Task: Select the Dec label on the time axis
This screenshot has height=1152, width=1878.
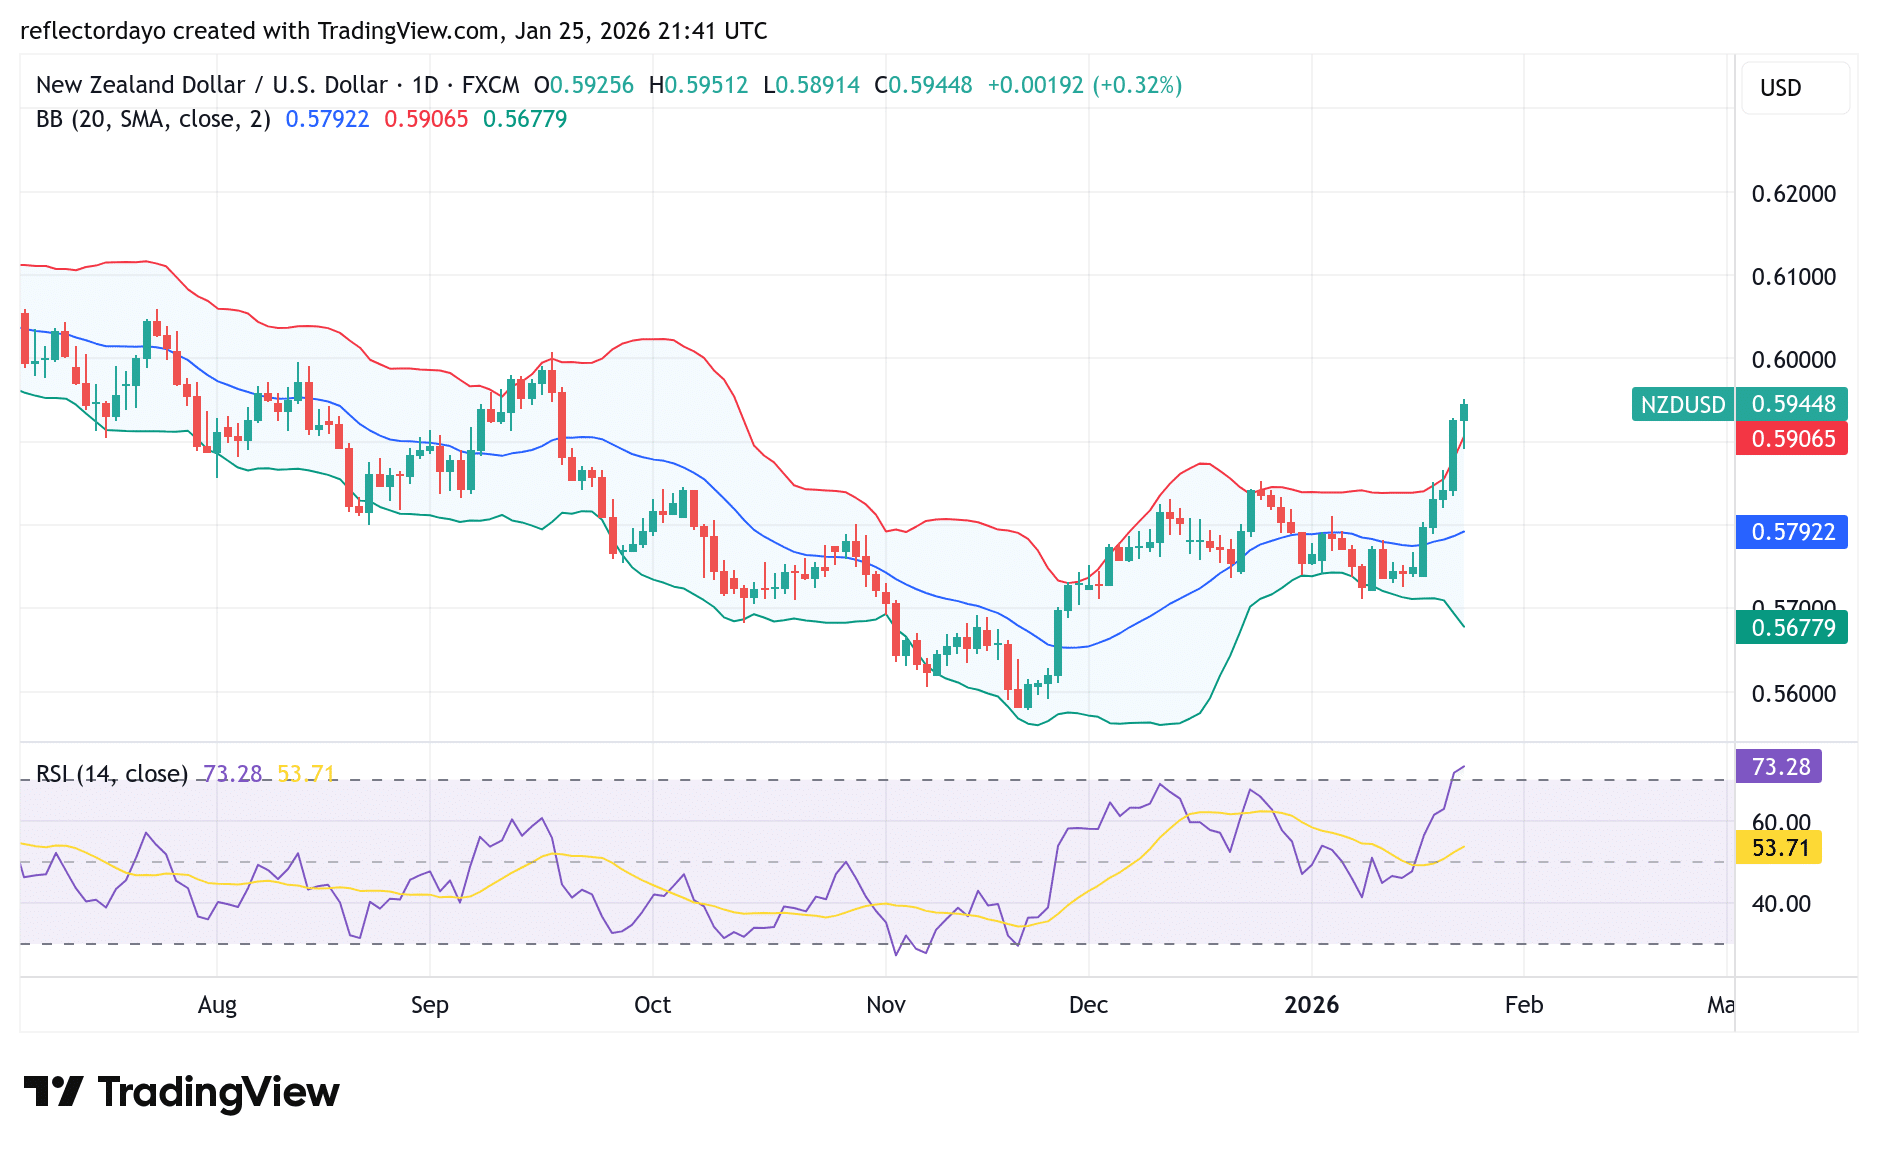Action: click(x=1089, y=1005)
